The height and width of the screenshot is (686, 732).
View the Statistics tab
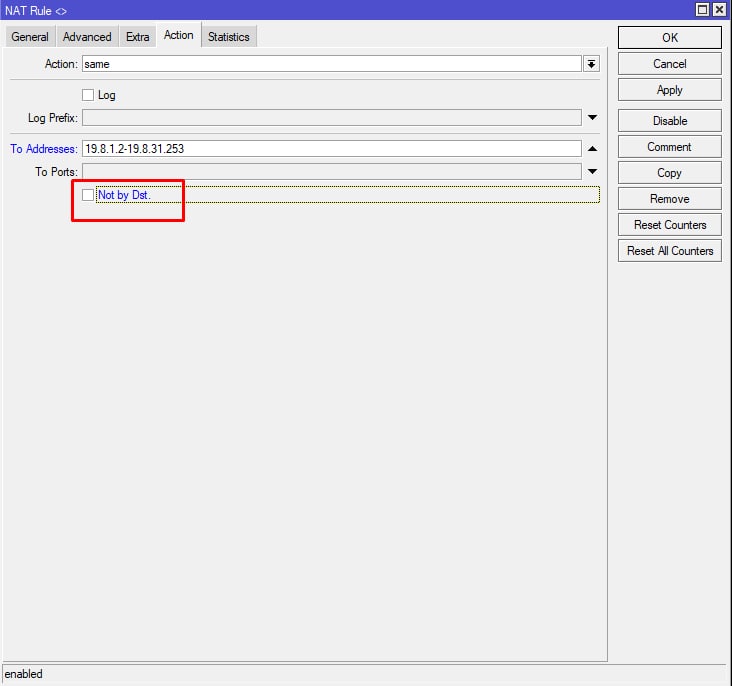pyautogui.click(x=229, y=37)
